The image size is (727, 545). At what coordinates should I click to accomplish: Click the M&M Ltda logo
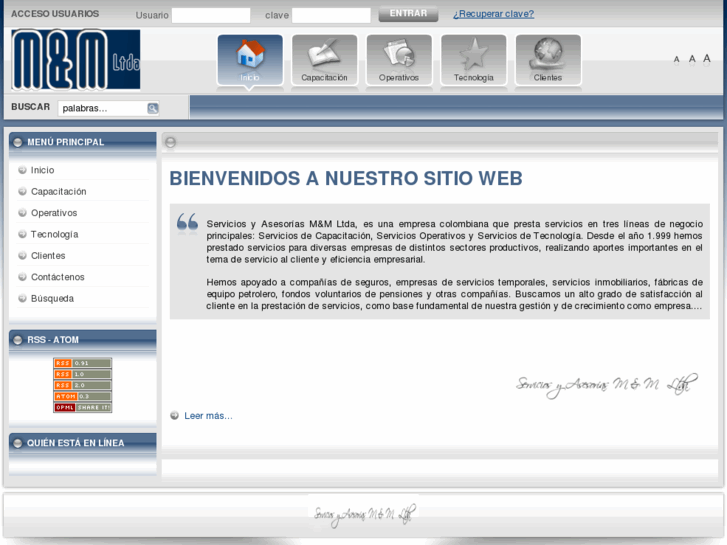(x=76, y=59)
